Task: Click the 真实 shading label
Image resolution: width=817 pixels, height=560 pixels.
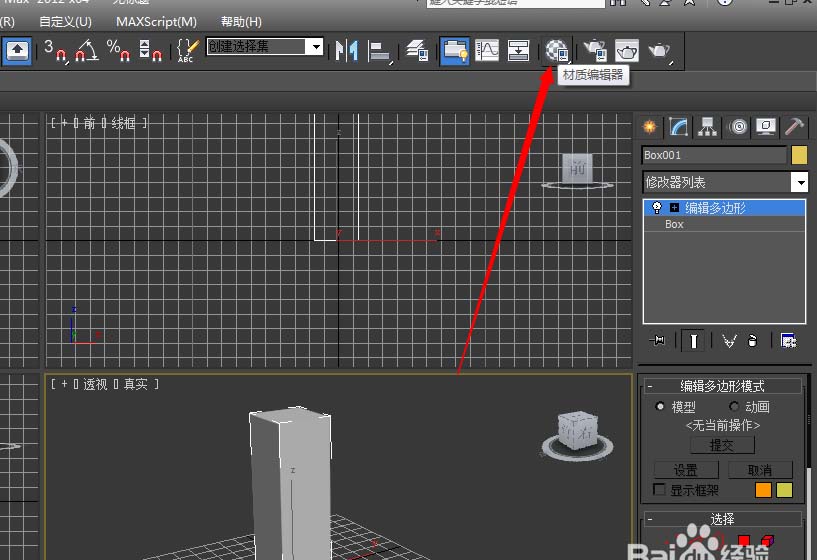Action: (136, 384)
